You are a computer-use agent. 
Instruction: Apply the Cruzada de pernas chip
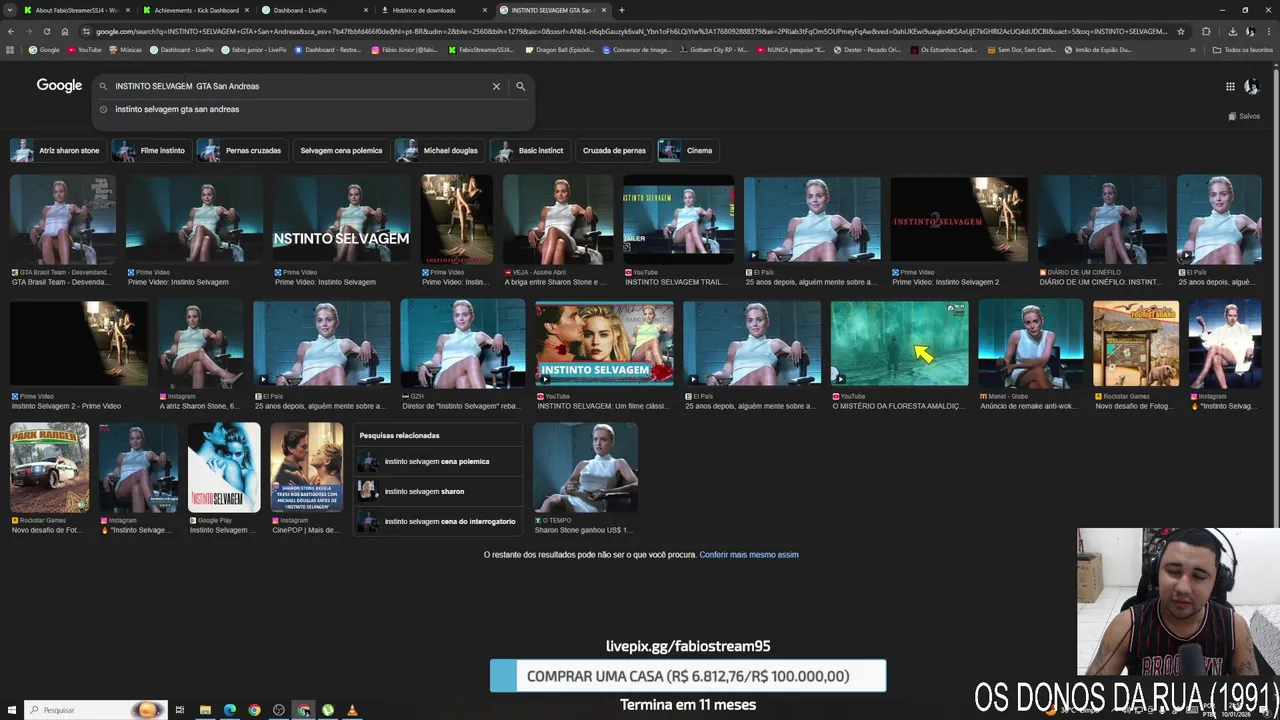[614, 150]
